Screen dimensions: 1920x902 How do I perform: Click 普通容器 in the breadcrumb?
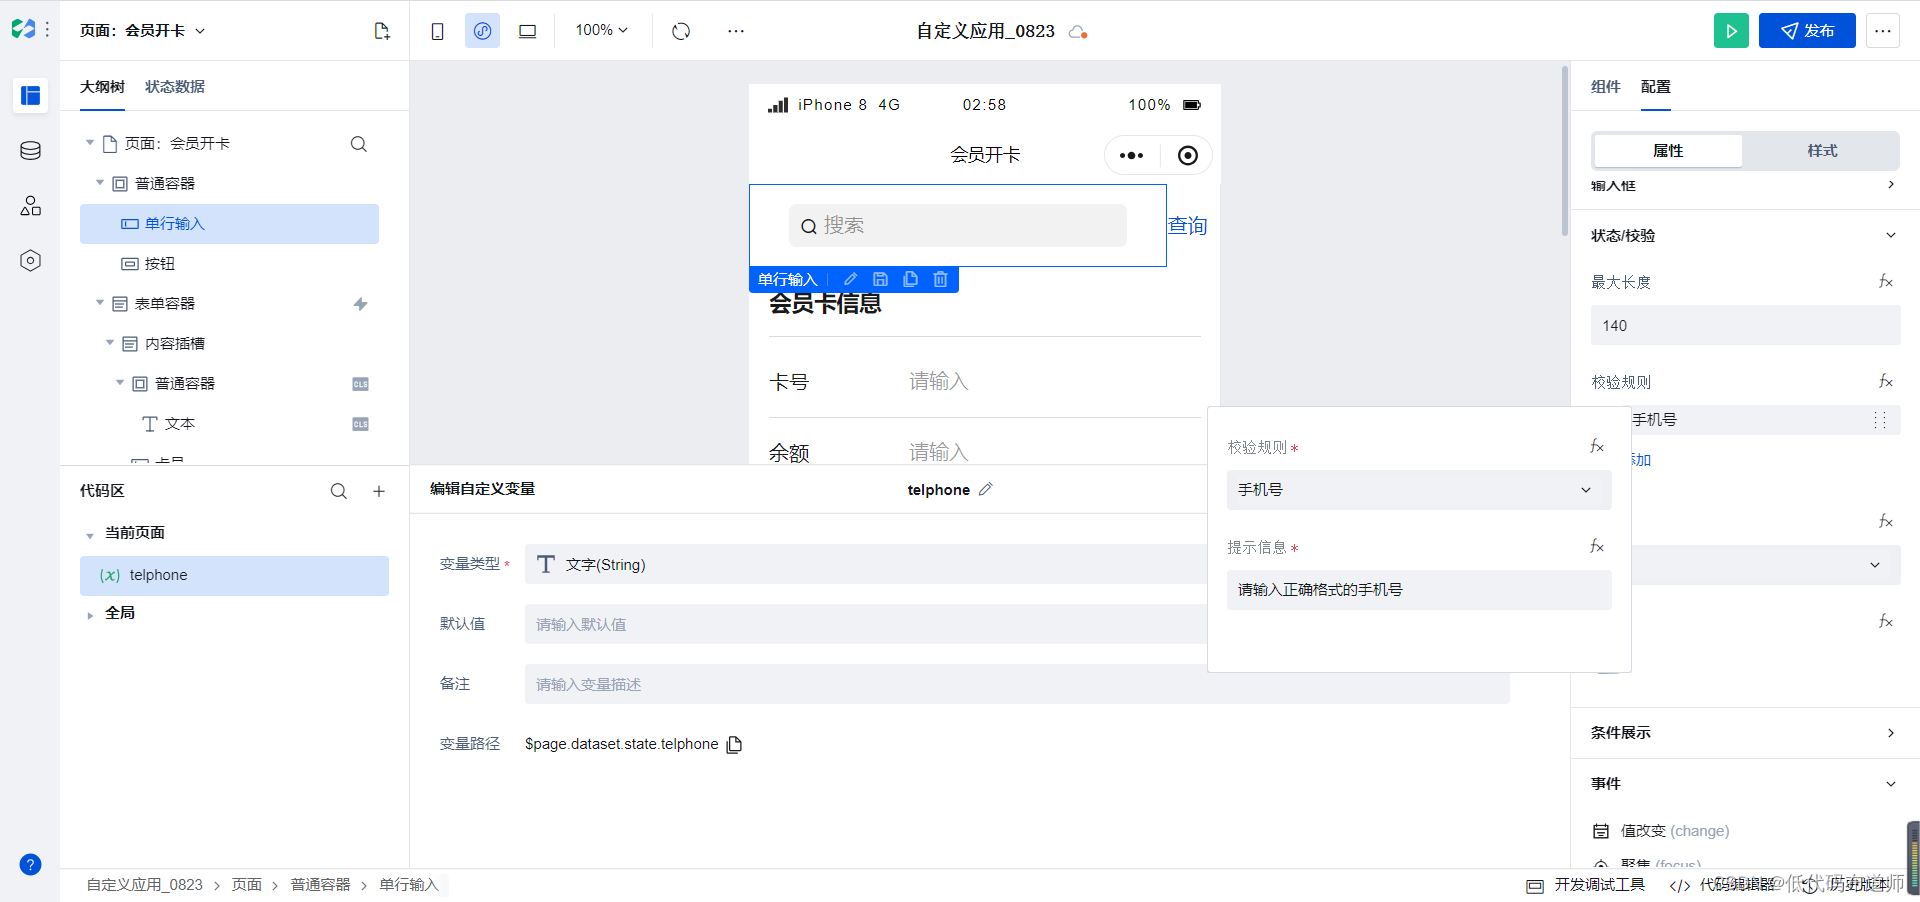[321, 885]
